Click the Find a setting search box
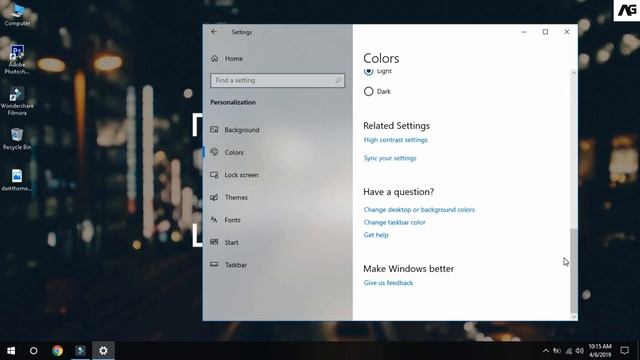 [x=278, y=80]
